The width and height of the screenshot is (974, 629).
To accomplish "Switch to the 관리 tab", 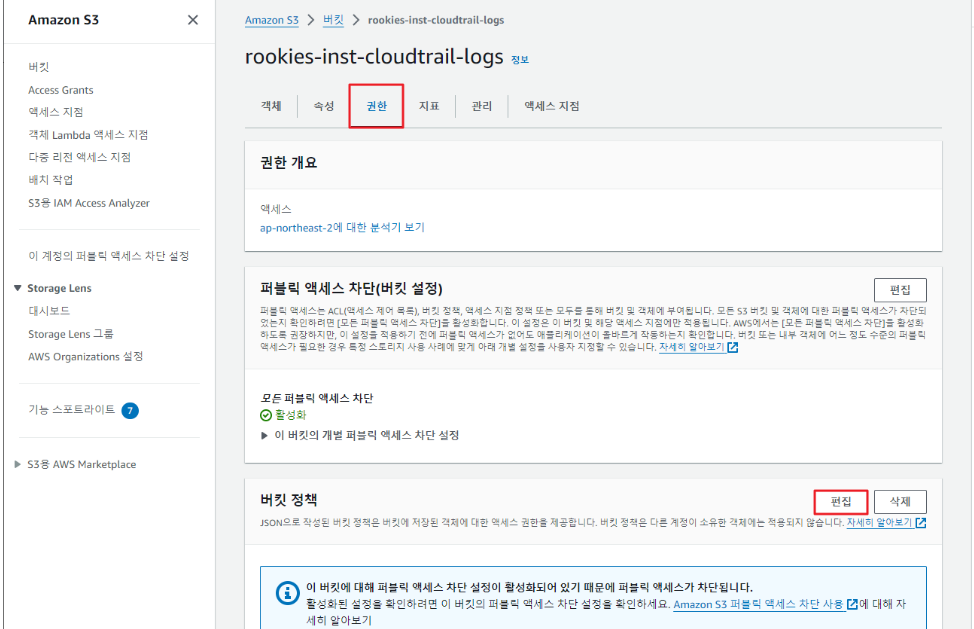I will pyautogui.click(x=481, y=106).
